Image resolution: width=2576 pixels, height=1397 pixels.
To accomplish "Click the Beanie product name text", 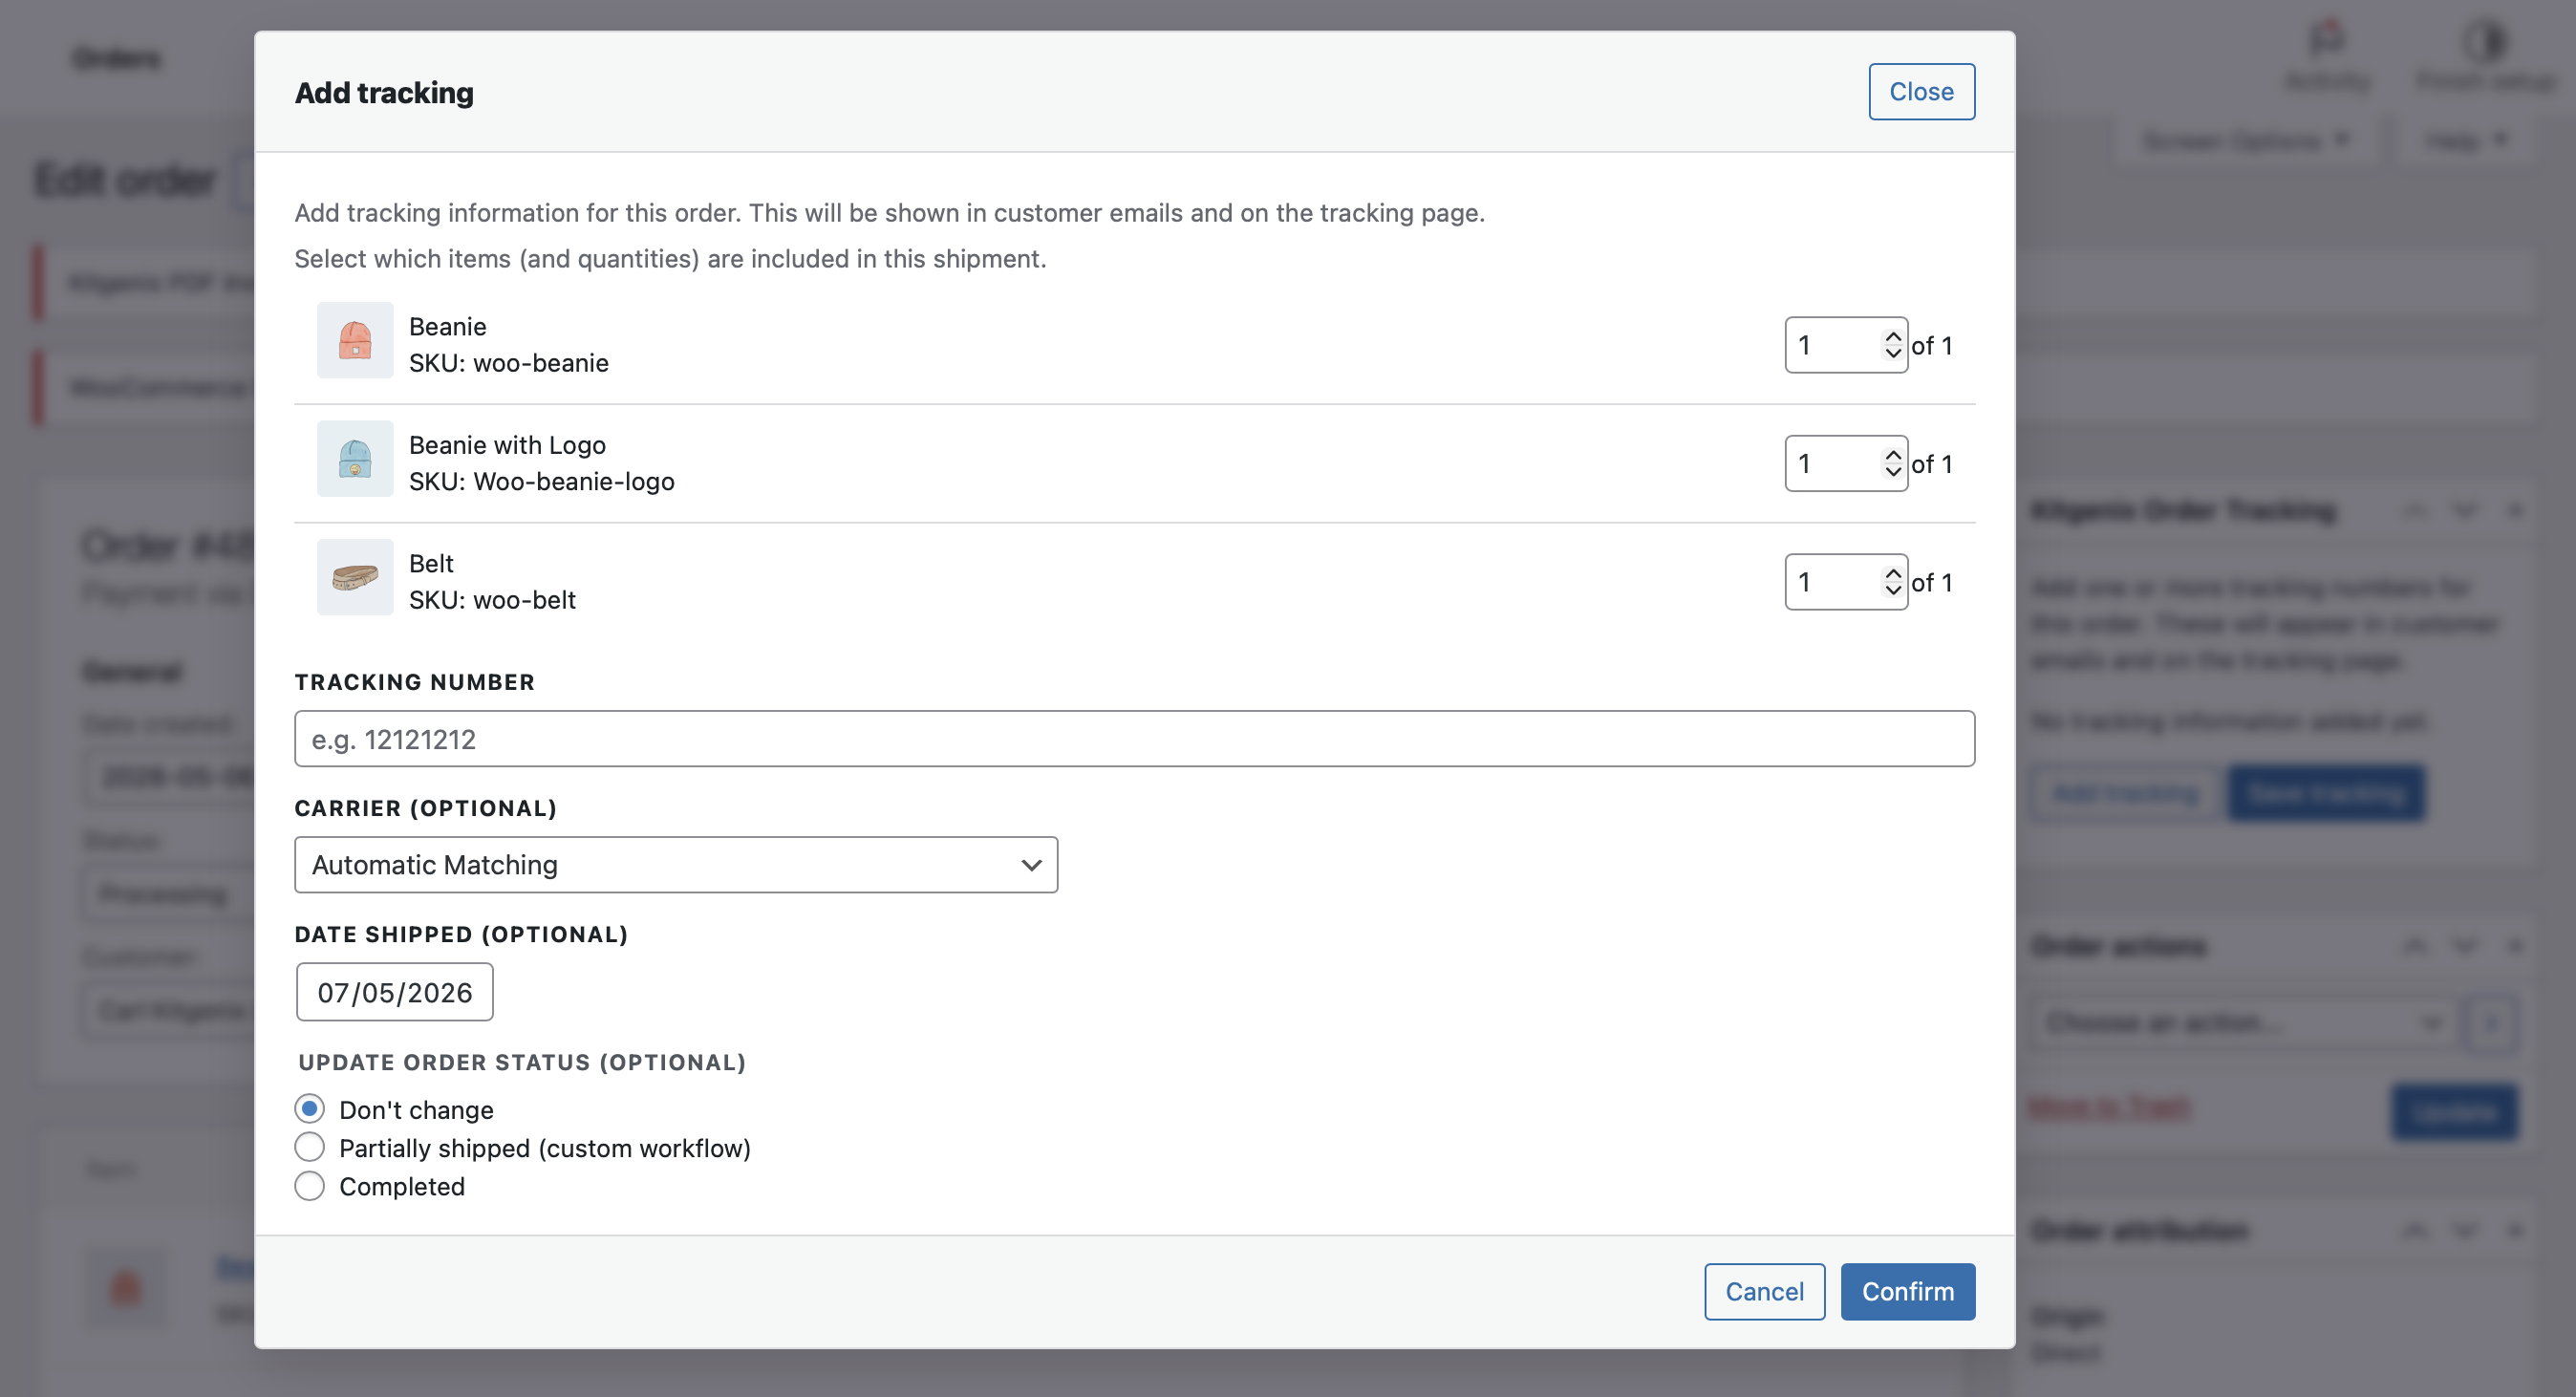I will click(x=447, y=326).
